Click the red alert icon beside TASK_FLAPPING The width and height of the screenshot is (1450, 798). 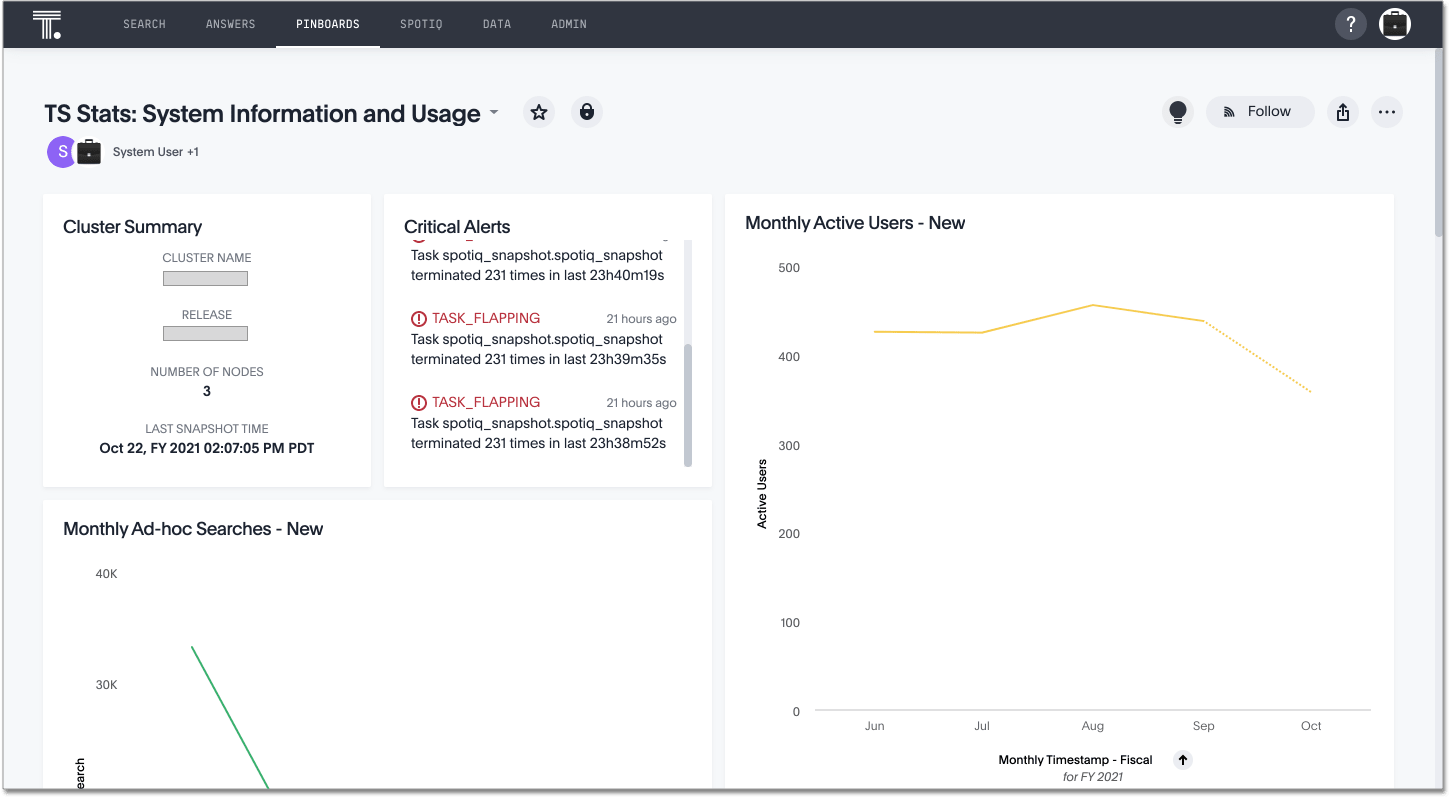pos(419,318)
